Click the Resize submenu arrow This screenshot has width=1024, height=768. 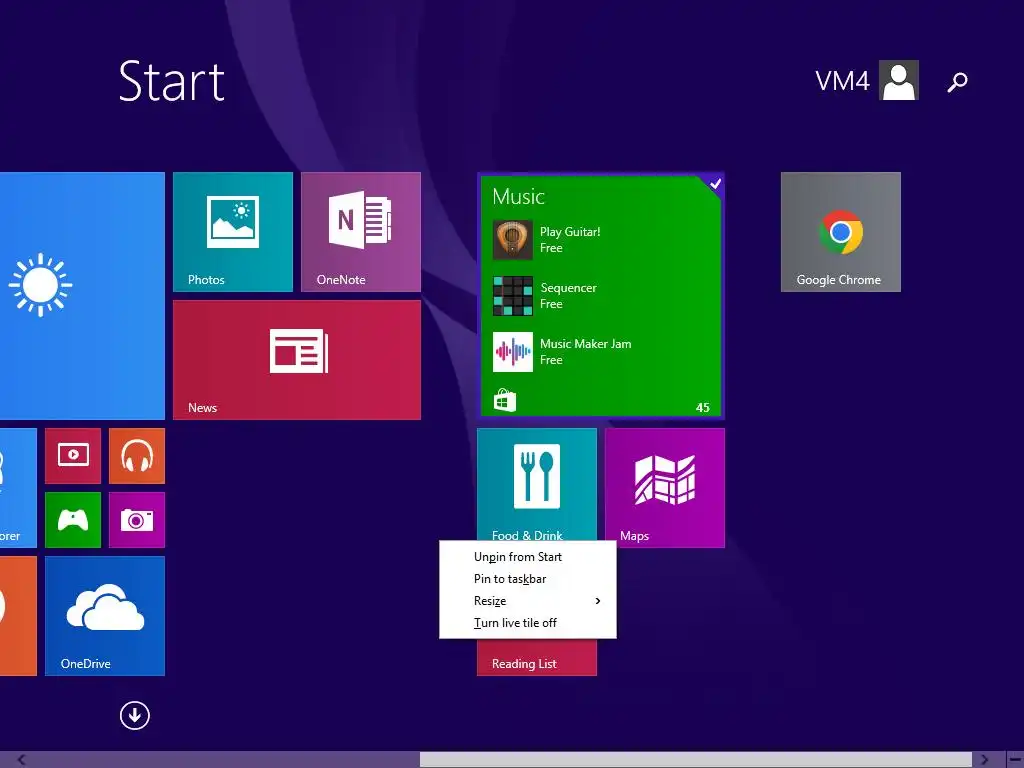598,601
